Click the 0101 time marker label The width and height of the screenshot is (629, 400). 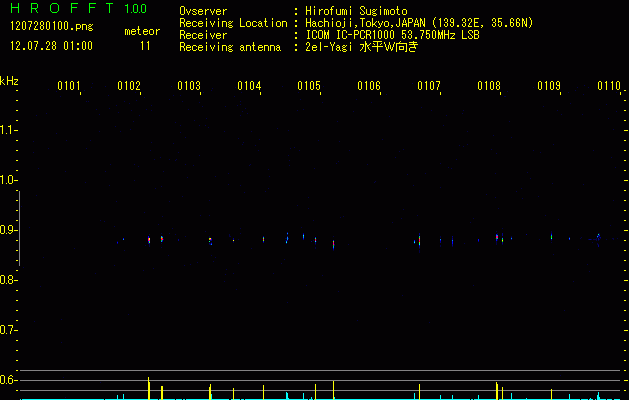69,86
